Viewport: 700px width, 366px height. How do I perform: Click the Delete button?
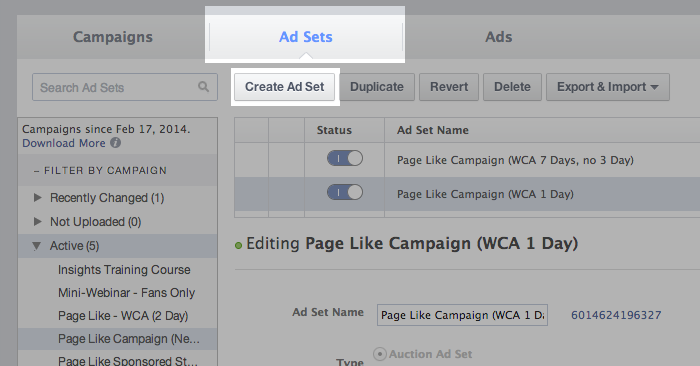(x=512, y=87)
